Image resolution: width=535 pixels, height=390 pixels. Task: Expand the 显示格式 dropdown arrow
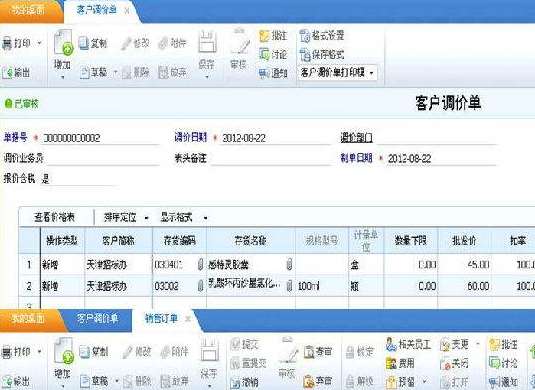(205, 218)
